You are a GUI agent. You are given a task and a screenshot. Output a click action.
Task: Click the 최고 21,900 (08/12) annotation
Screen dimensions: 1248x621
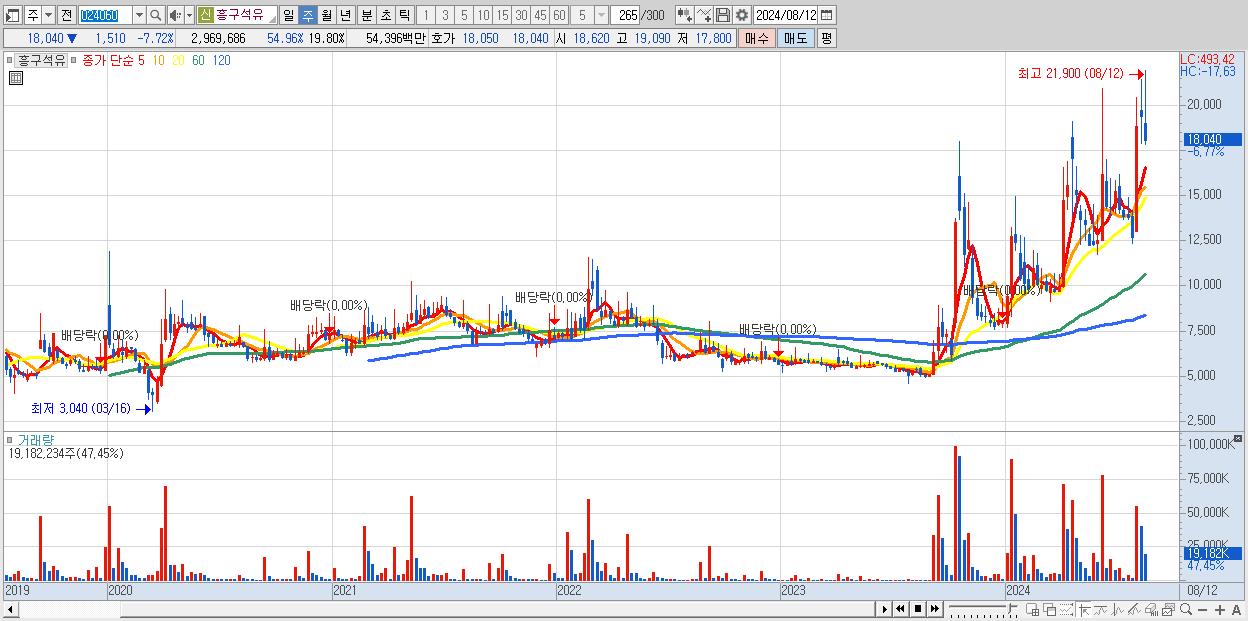[1070, 73]
